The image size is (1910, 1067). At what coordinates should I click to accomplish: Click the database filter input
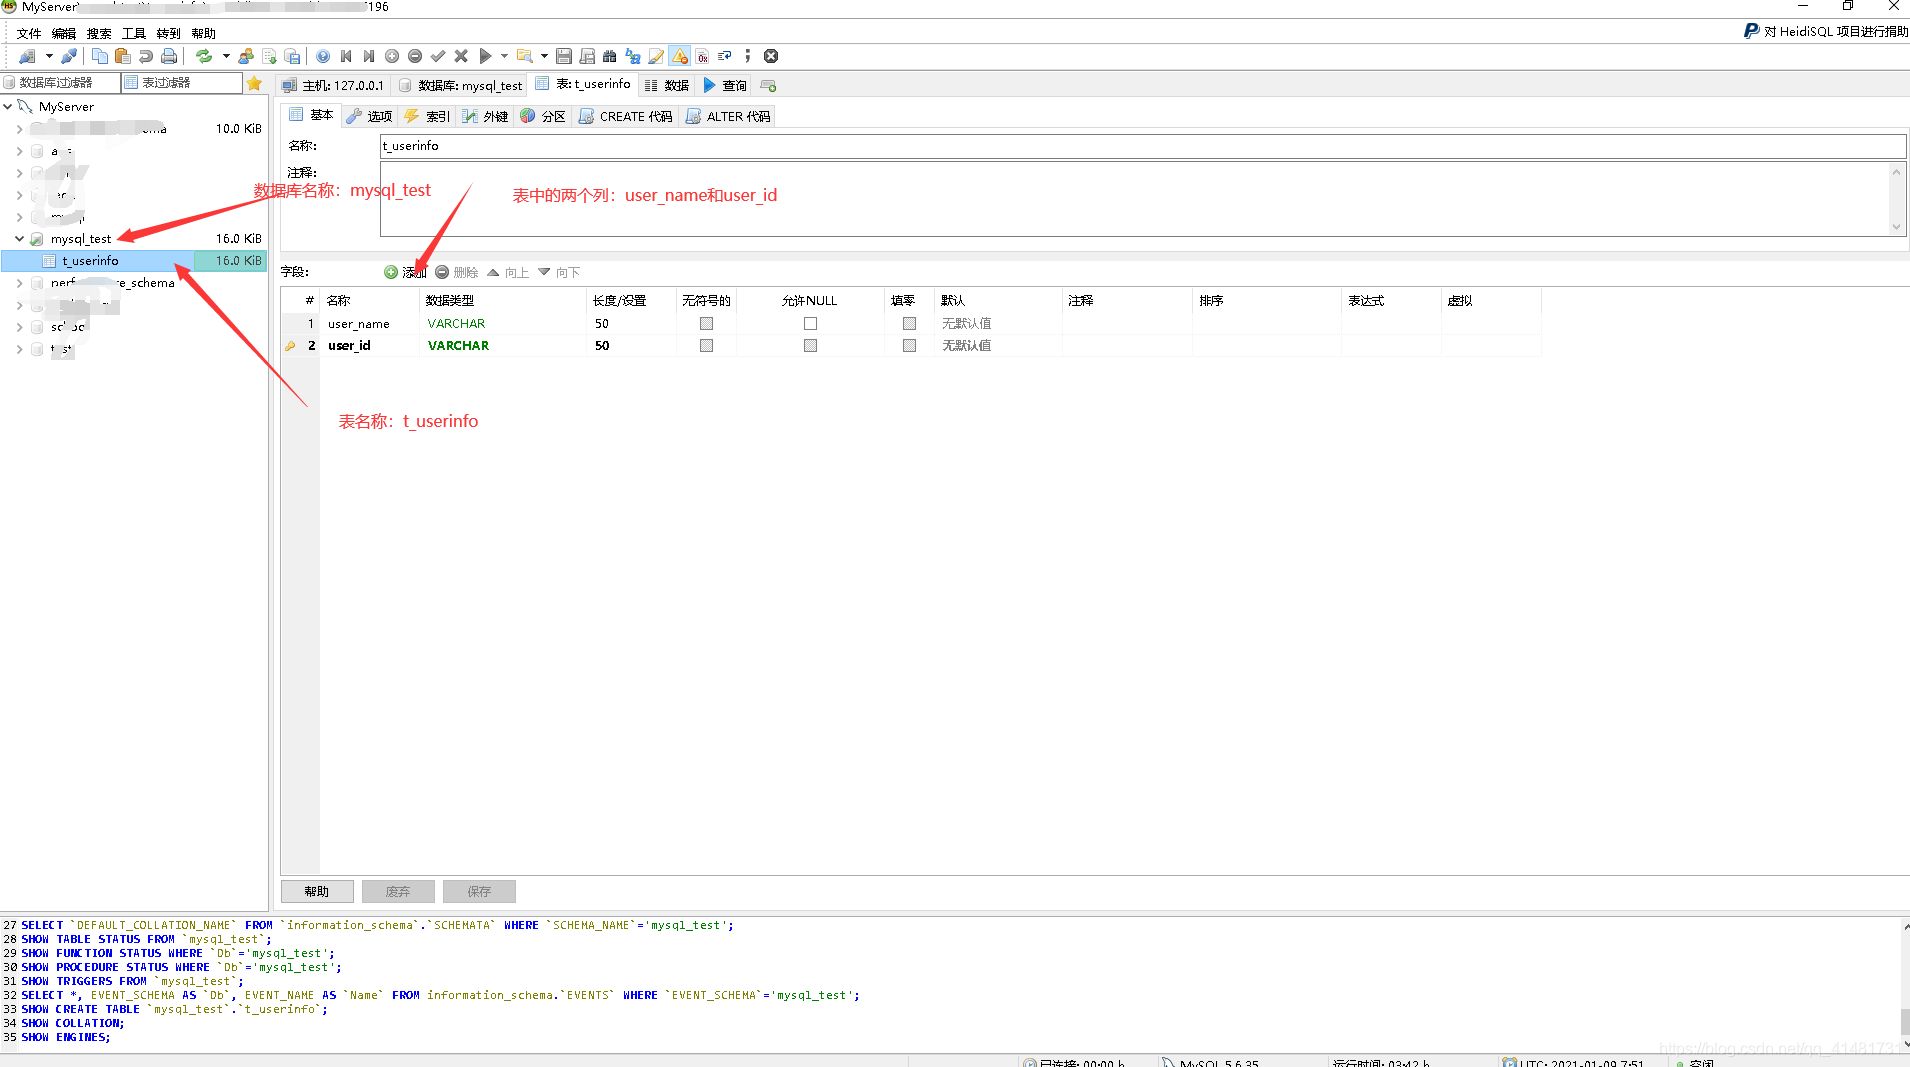click(60, 82)
